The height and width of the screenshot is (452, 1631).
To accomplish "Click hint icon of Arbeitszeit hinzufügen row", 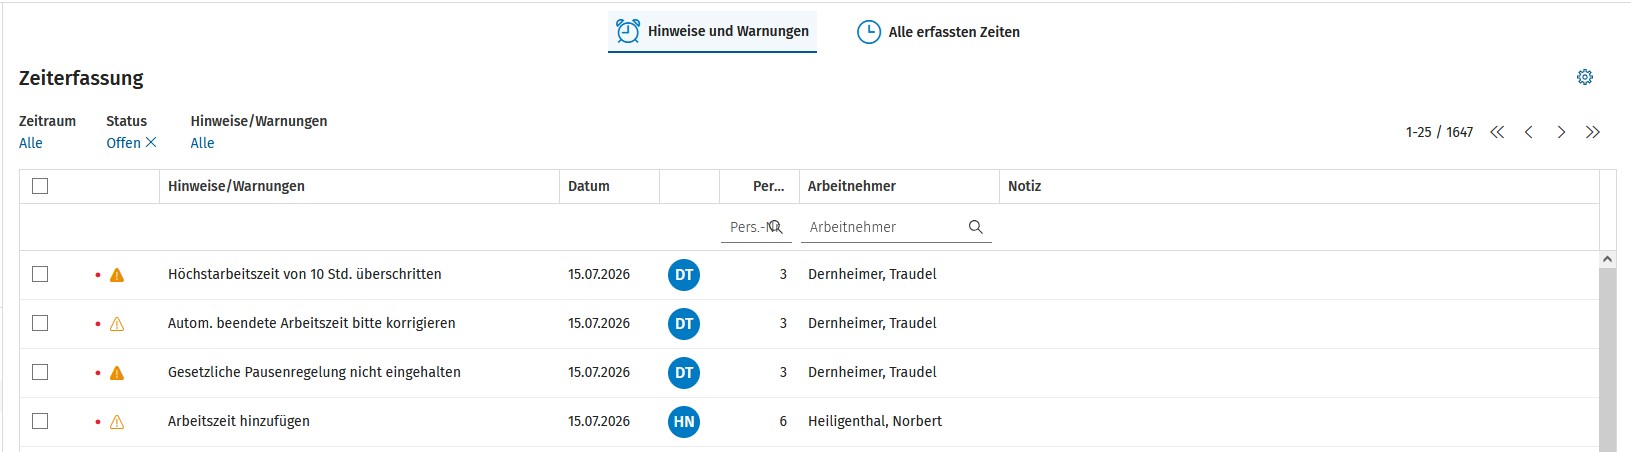I will 117,422.
